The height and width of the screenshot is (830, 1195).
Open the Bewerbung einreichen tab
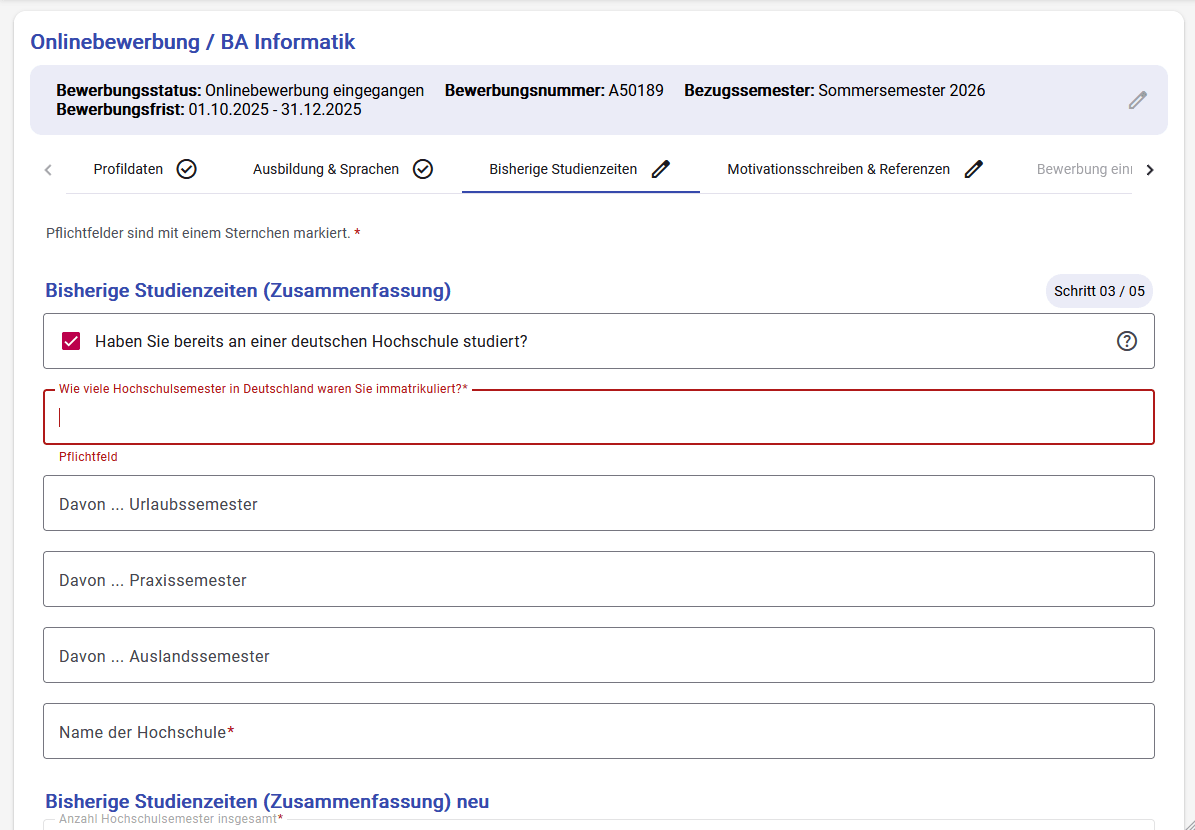point(1084,169)
